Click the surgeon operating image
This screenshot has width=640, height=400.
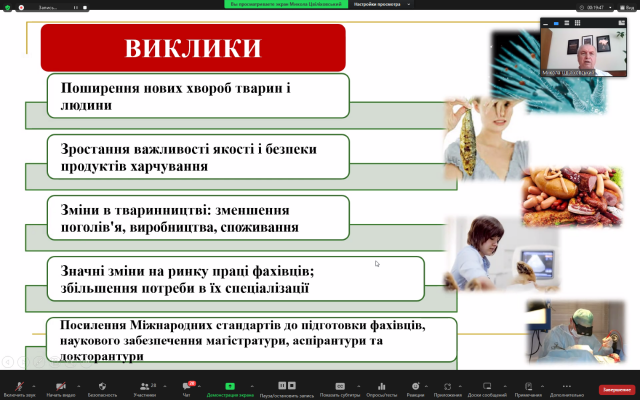(576, 331)
